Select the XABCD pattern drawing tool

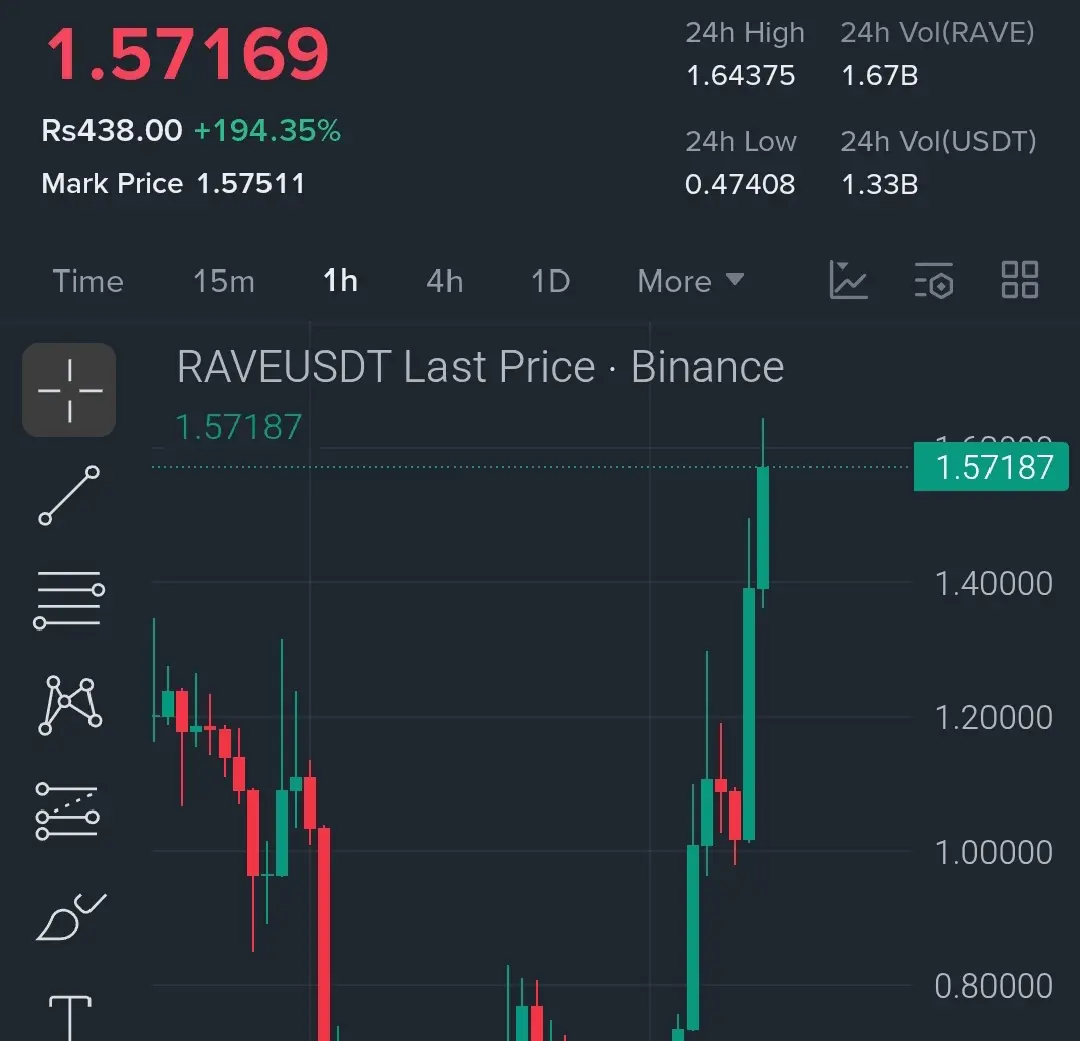coord(70,705)
